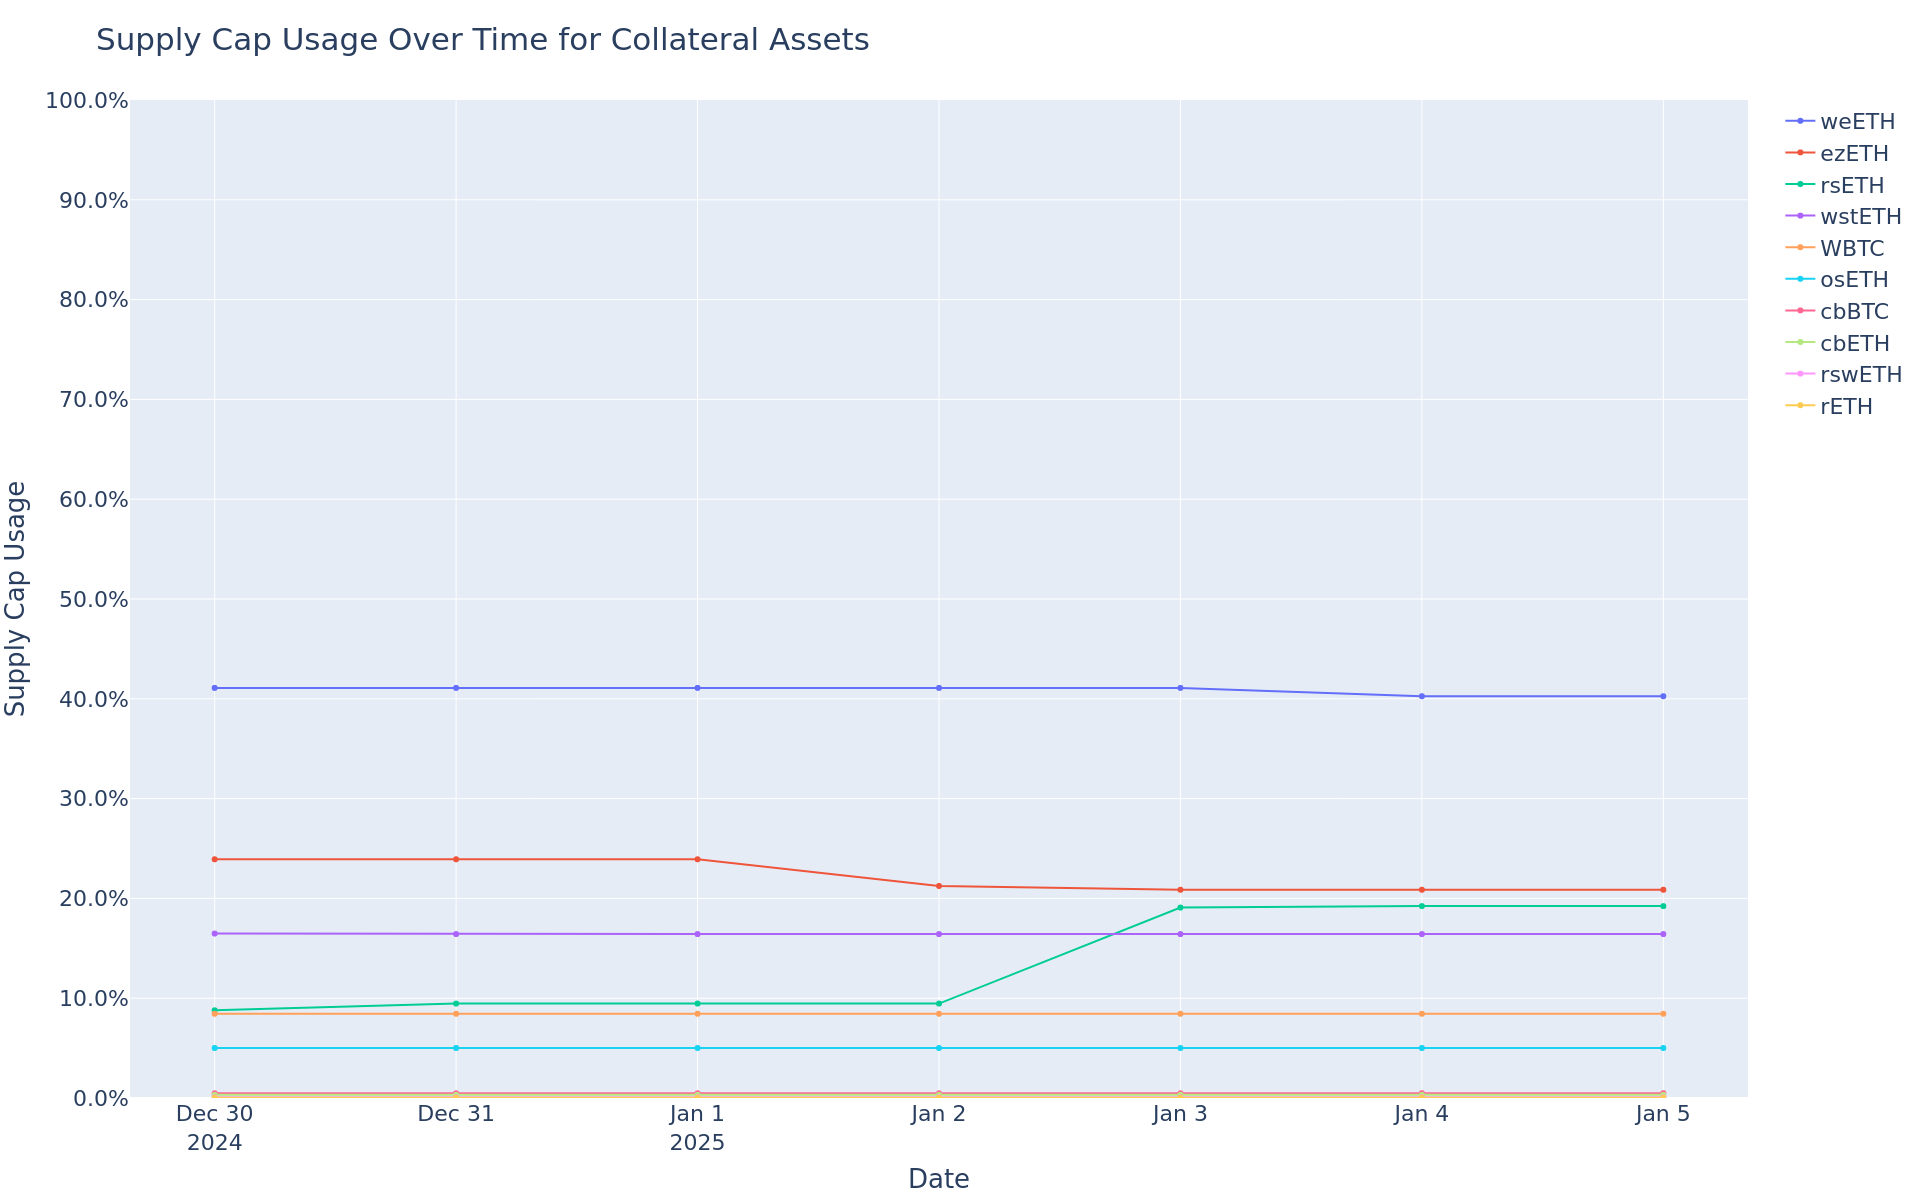Click the chart title text
The image size is (1920, 1200).
(x=482, y=41)
